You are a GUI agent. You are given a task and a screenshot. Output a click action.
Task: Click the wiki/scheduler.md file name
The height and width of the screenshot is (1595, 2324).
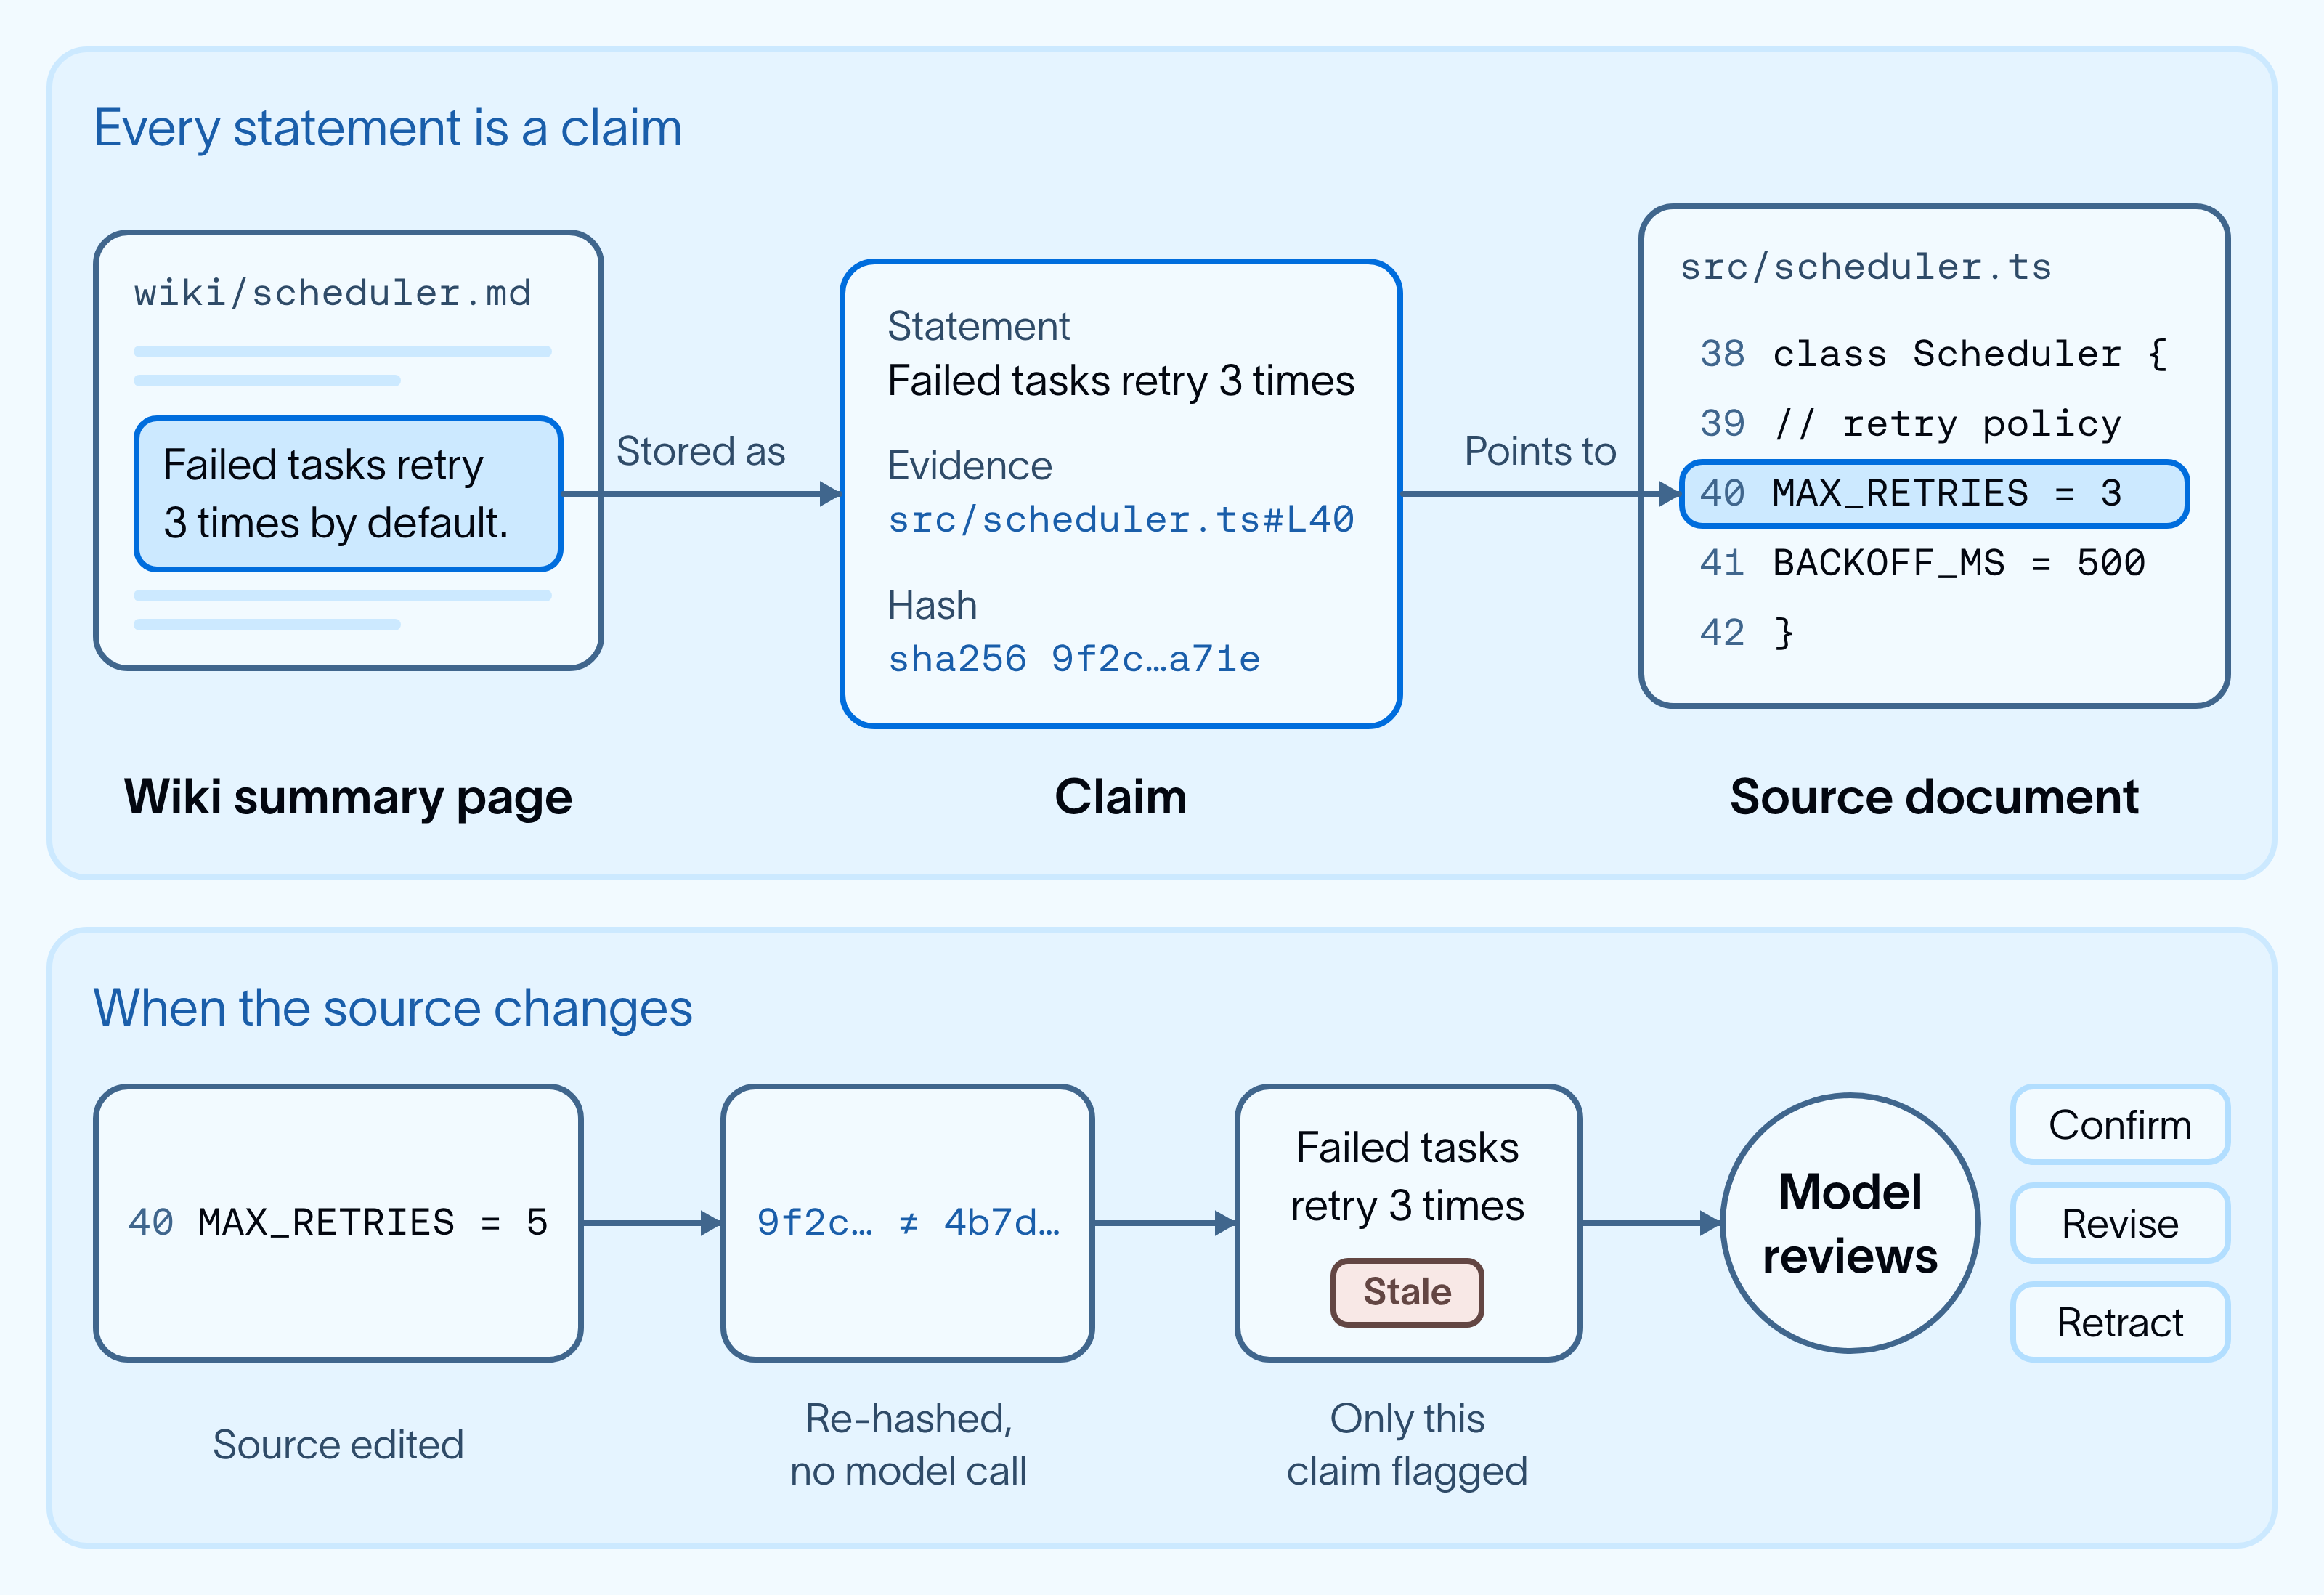[332, 293]
